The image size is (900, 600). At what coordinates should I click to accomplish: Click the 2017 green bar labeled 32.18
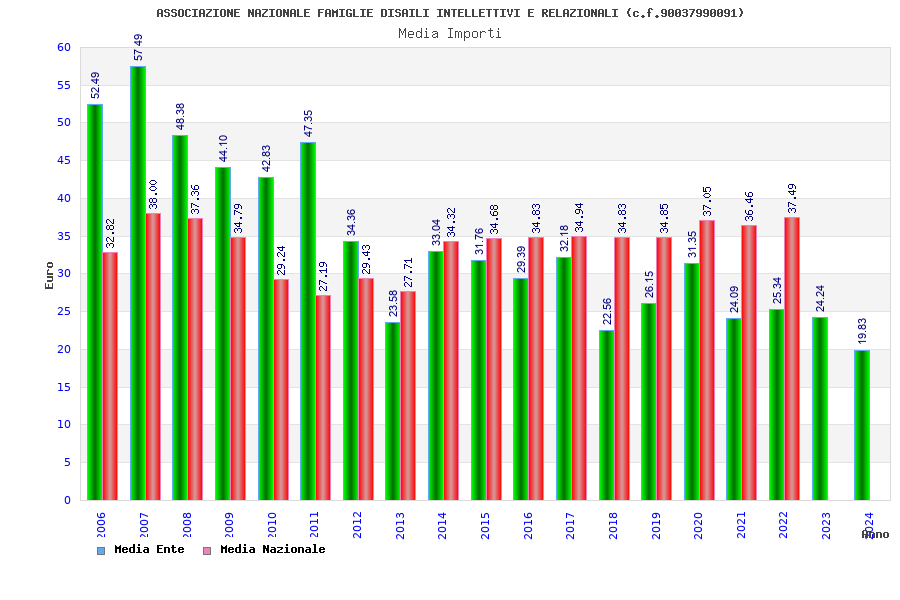tap(564, 379)
